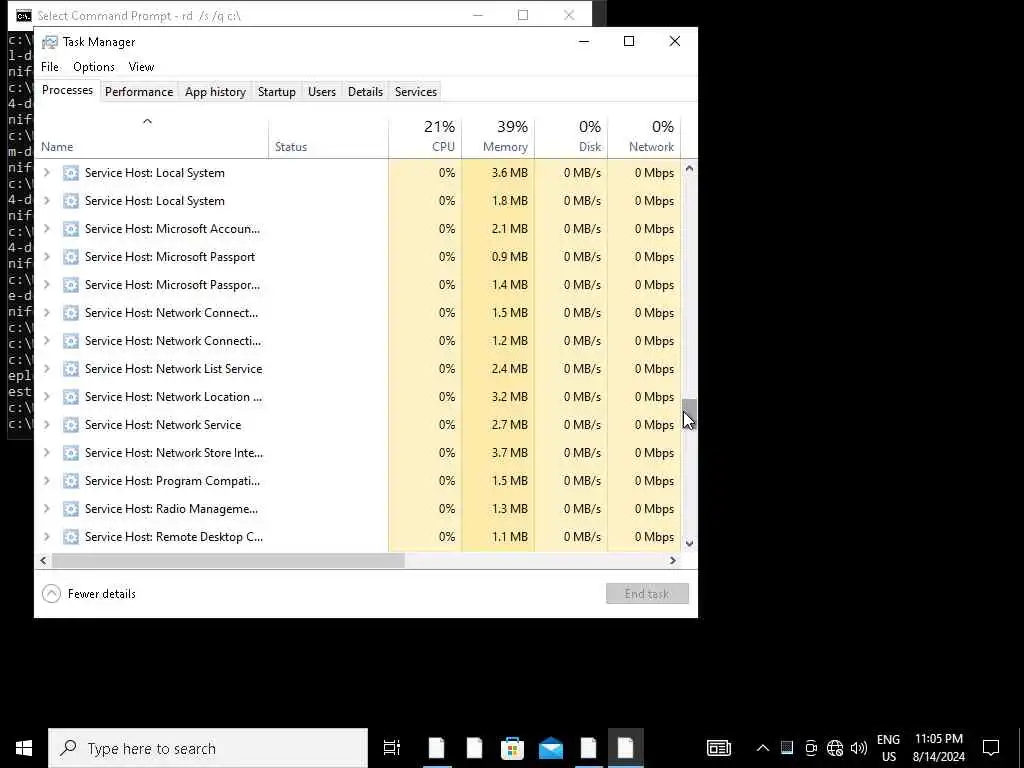This screenshot has height=768, width=1024.
Task: Click the gear icon of Service Host: Network Location
Action: (71, 397)
